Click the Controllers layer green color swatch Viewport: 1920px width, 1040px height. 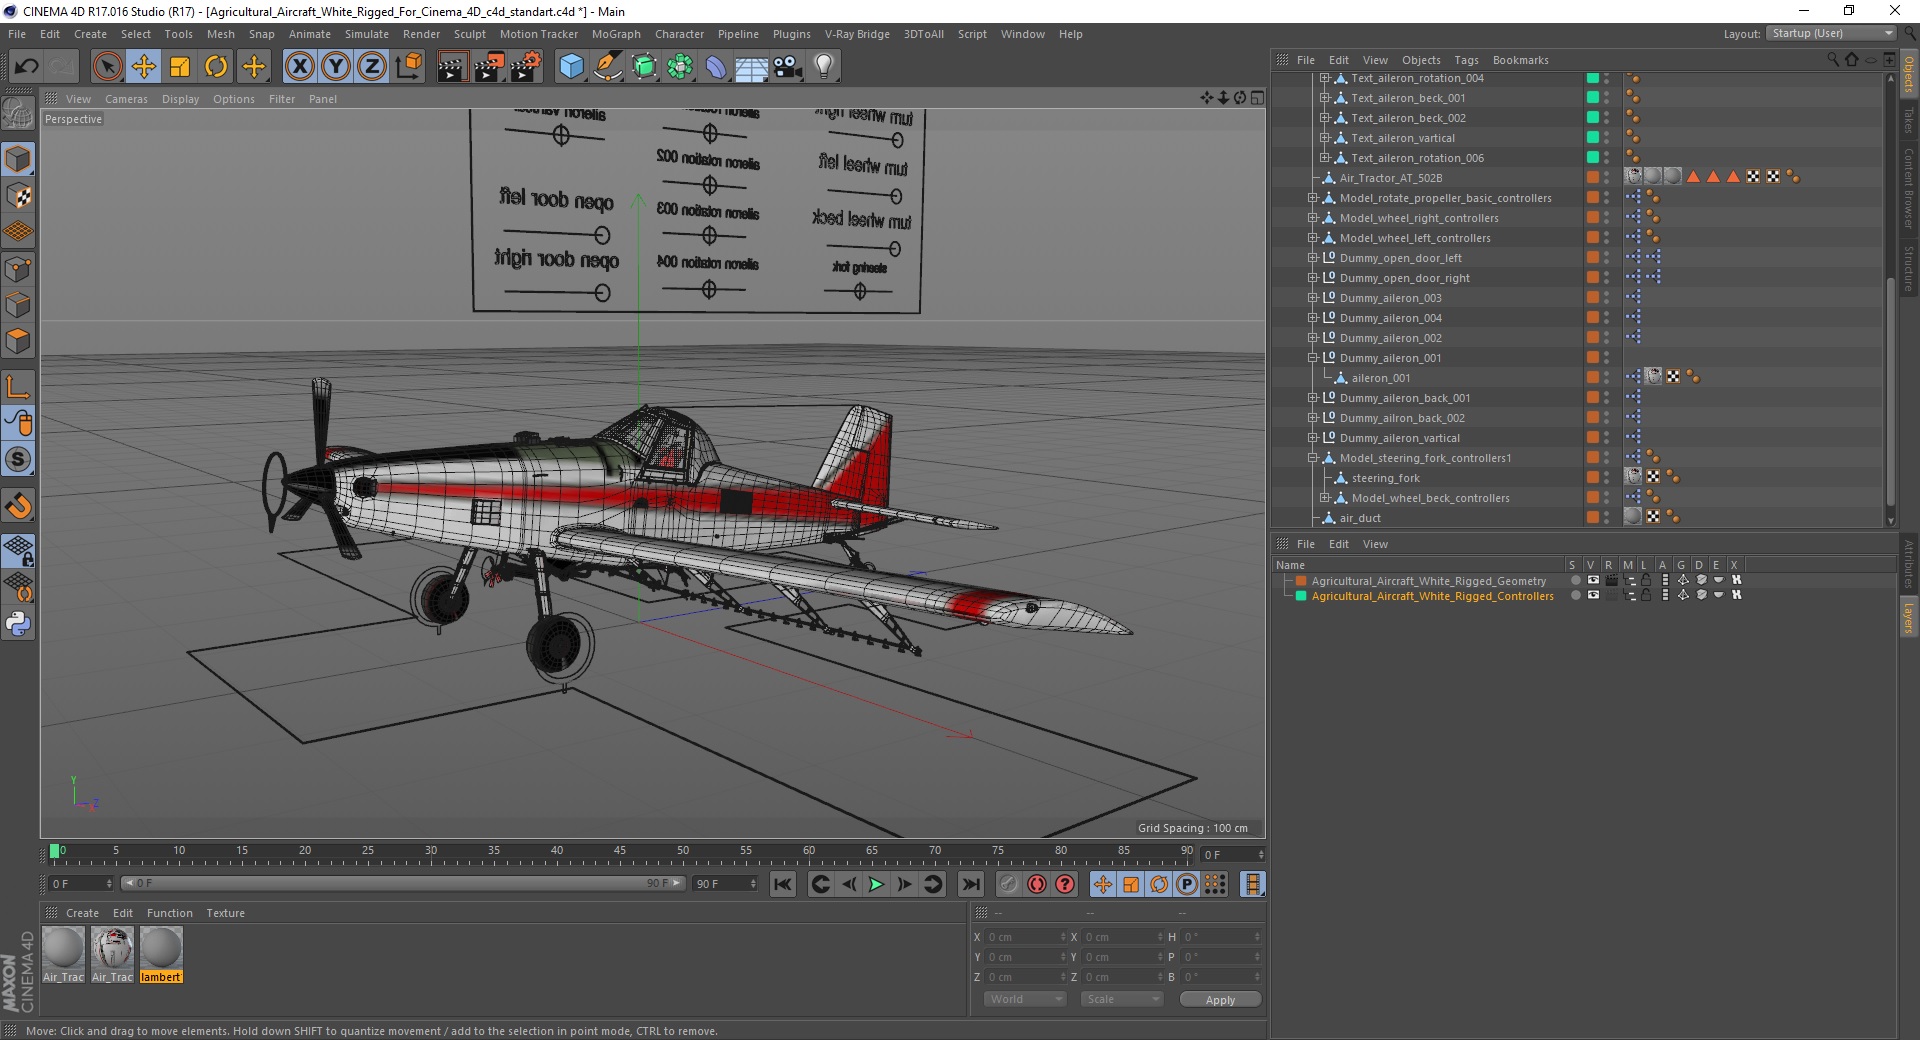tap(1301, 596)
